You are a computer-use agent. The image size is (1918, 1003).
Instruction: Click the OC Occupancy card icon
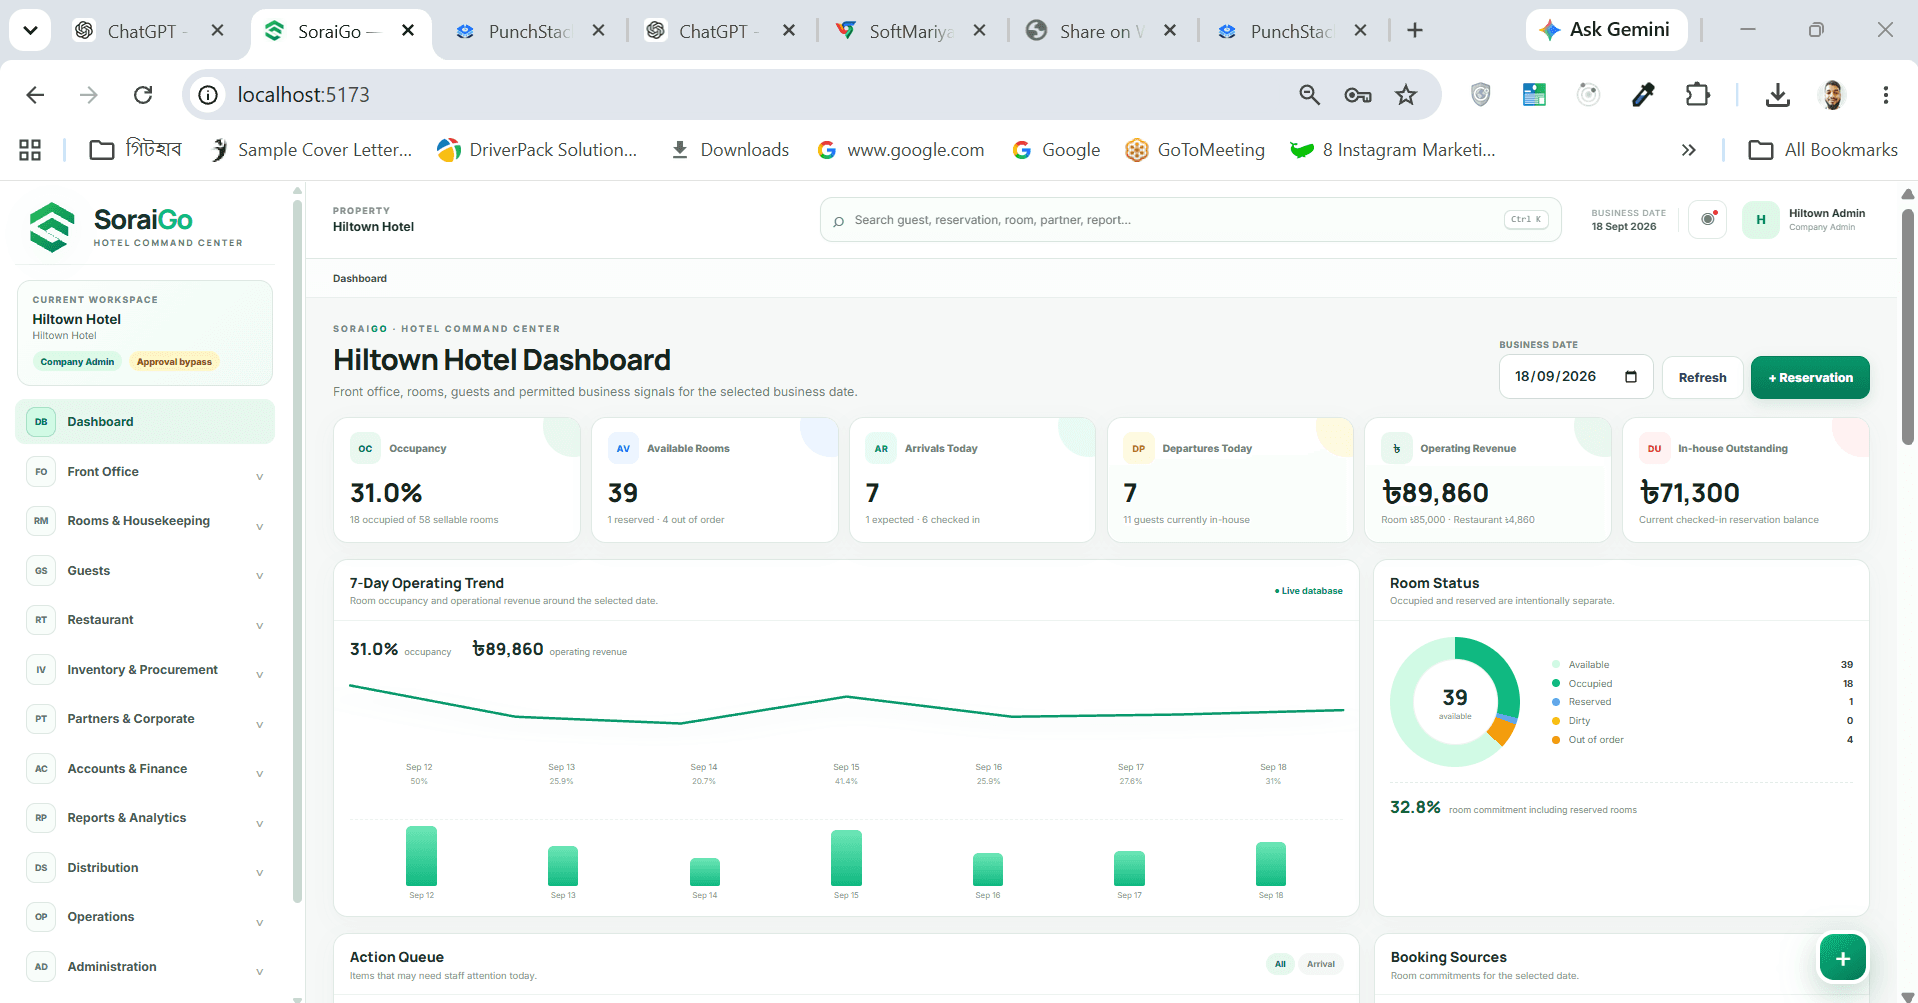tap(365, 449)
